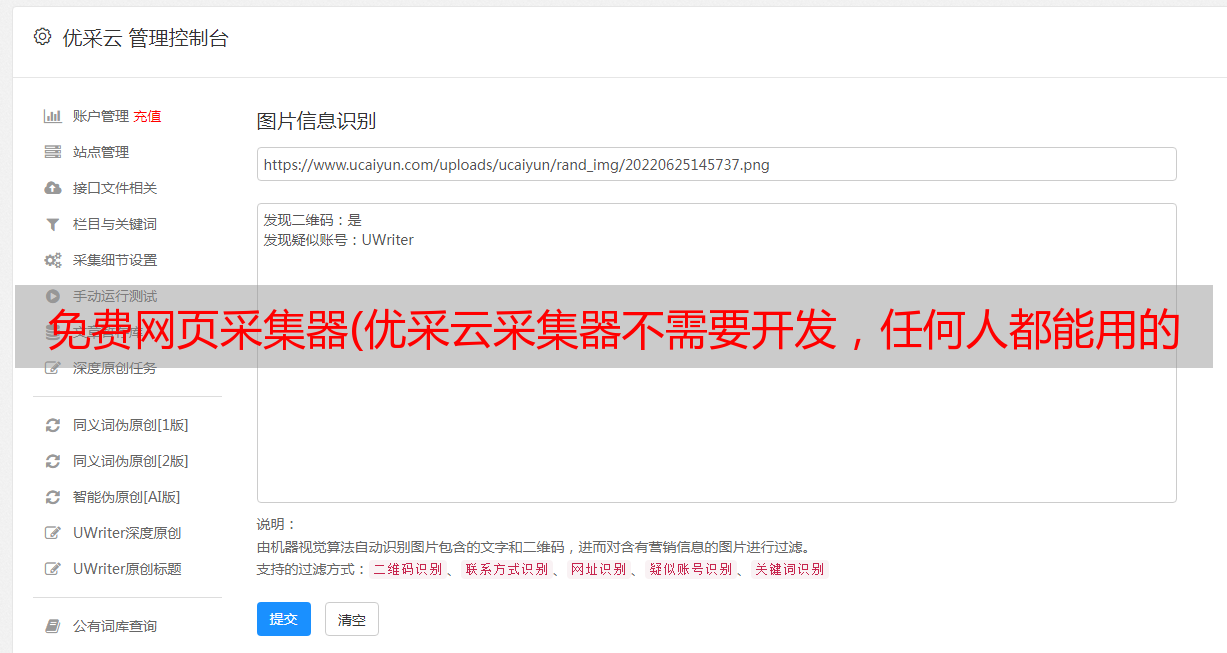The image size is (1227, 653).
Task: Click the 发现二维码：是 result line
Action: click(x=312, y=220)
